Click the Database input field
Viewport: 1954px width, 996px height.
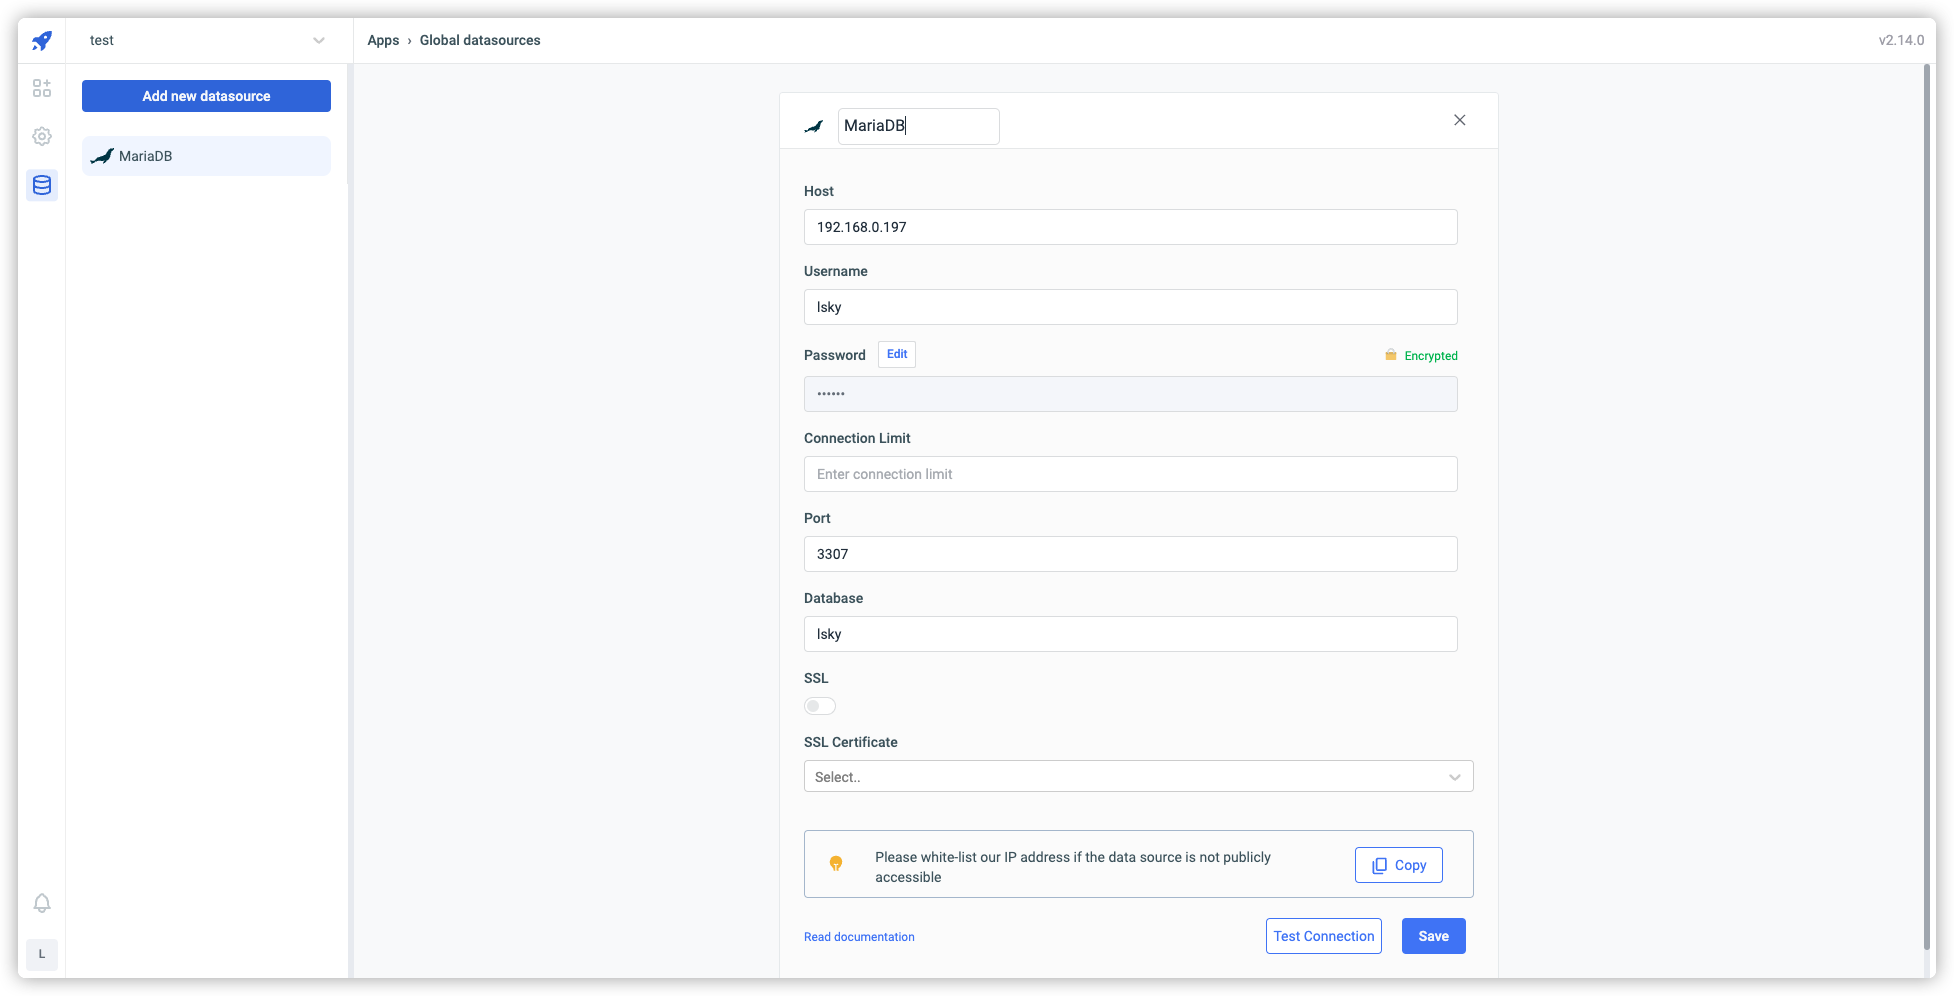(1130, 634)
